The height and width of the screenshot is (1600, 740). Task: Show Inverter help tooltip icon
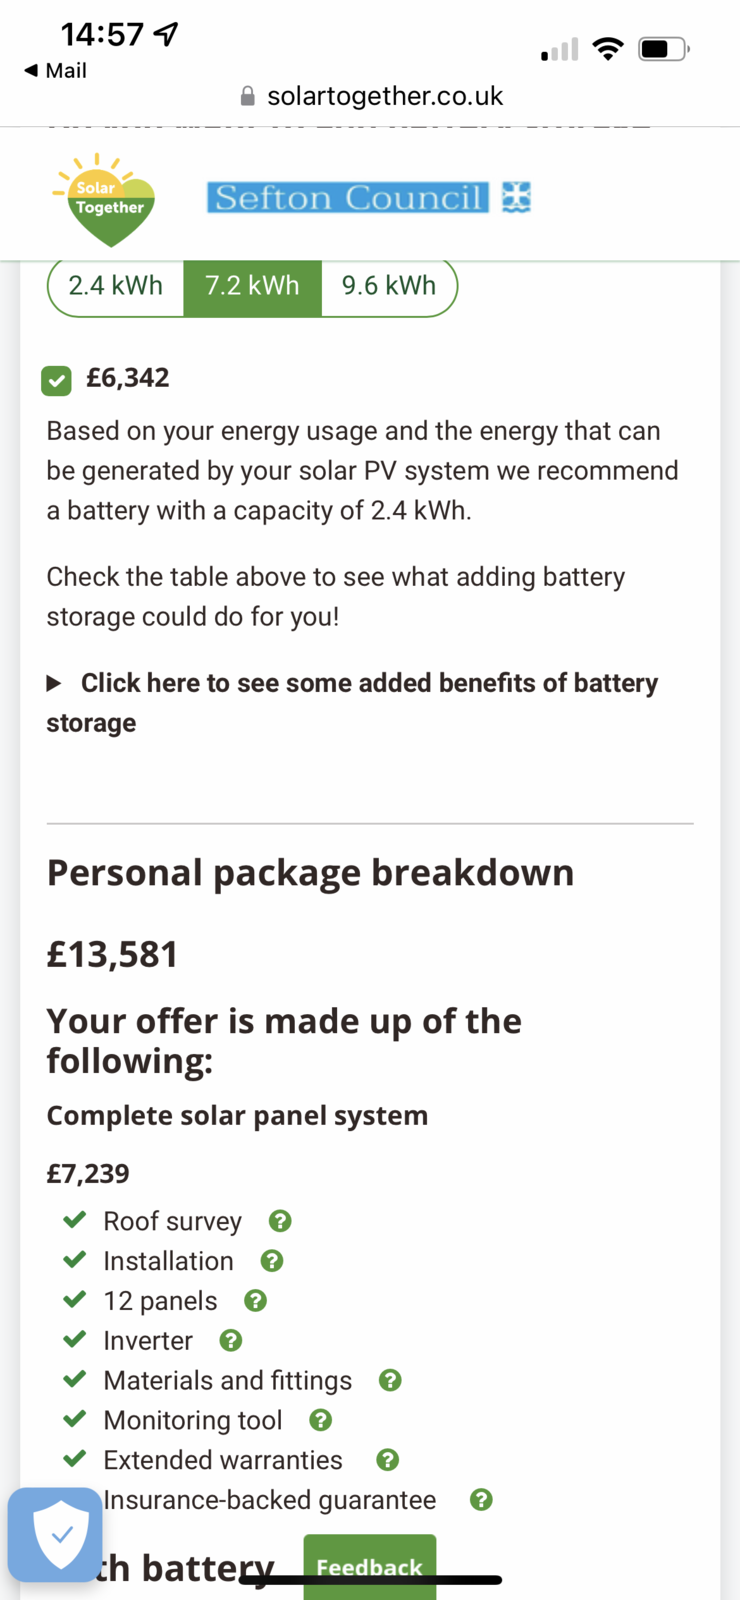click(231, 1341)
